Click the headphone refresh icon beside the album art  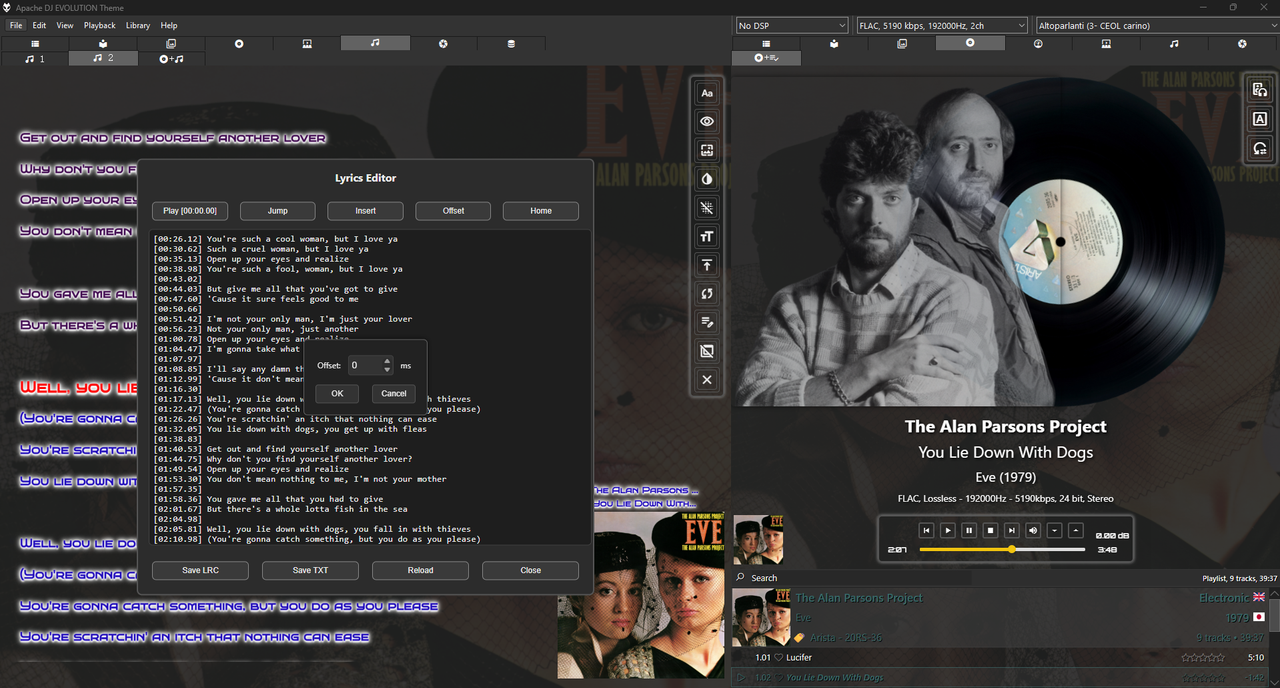coord(1260,148)
